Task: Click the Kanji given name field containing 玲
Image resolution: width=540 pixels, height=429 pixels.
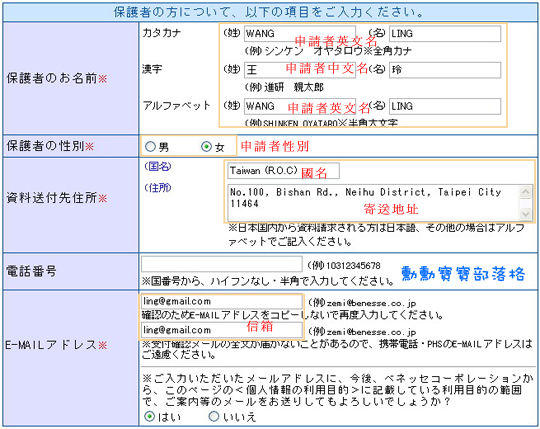Action: coord(445,70)
